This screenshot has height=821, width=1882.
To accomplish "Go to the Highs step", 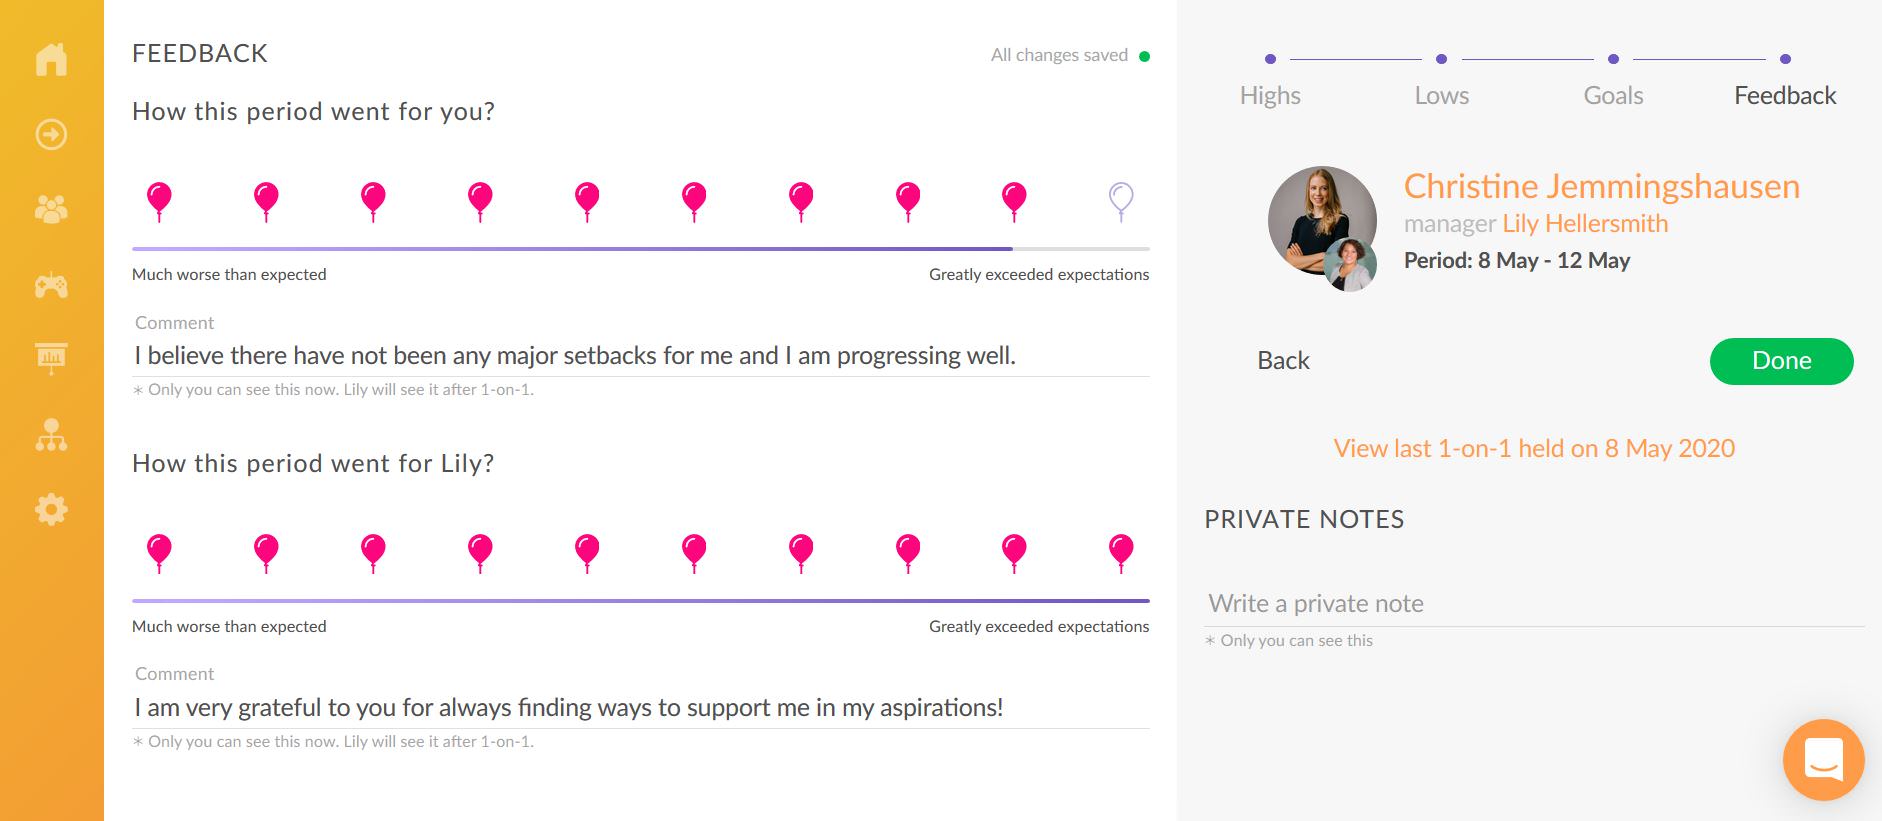I will coord(1270,95).
